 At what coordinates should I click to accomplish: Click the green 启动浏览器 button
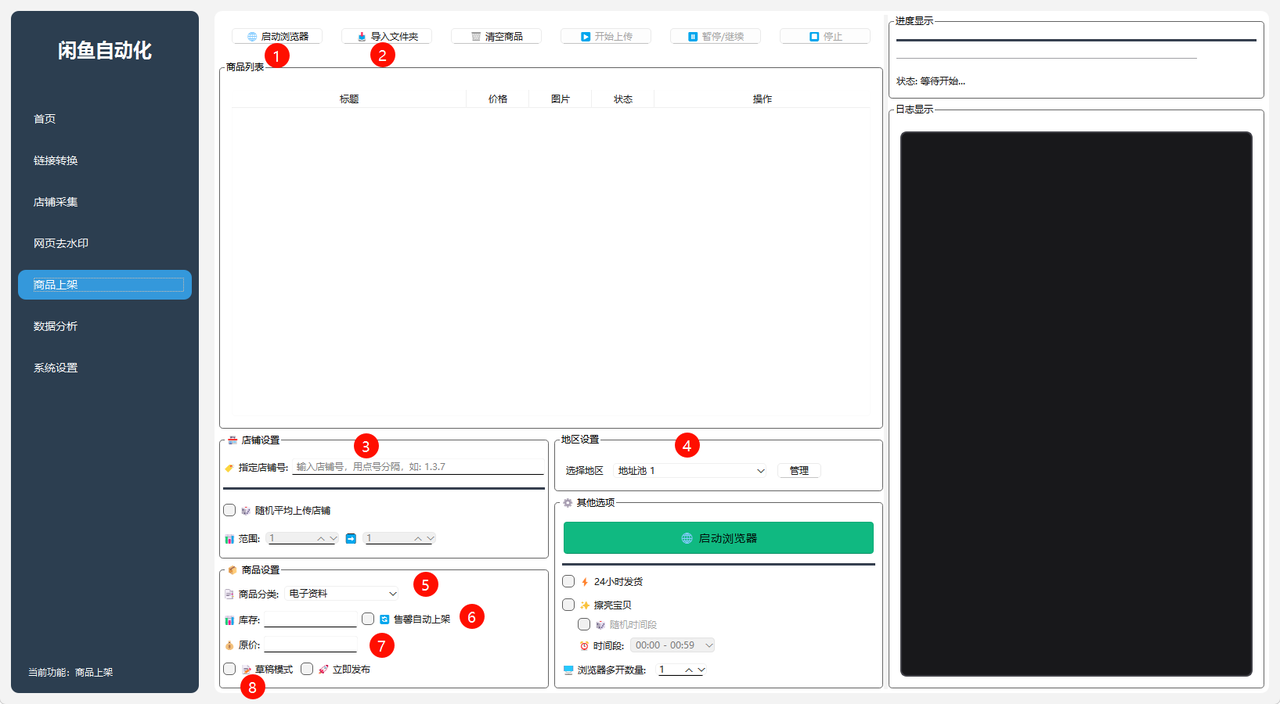719,538
